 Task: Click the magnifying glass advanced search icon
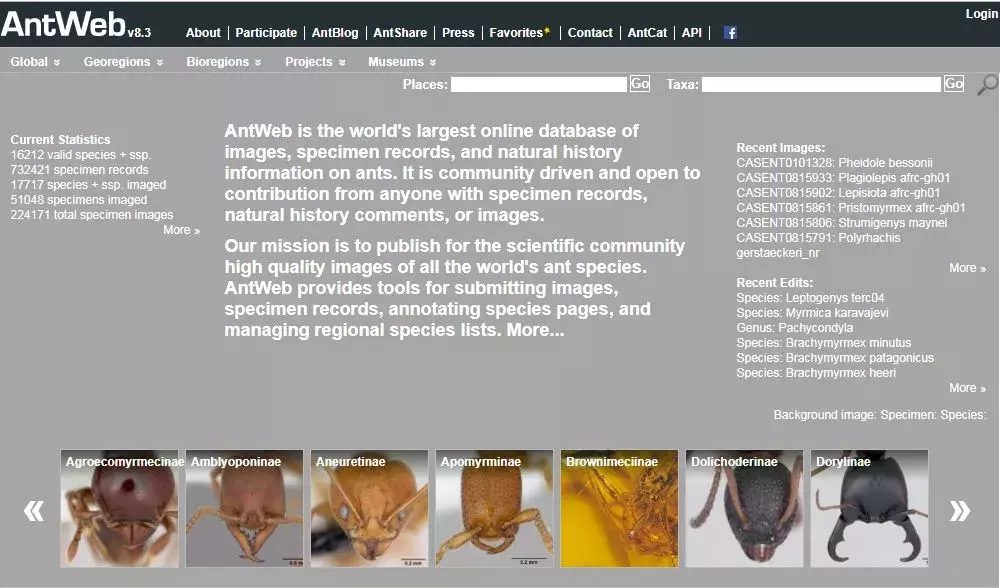pyautogui.click(x=987, y=84)
